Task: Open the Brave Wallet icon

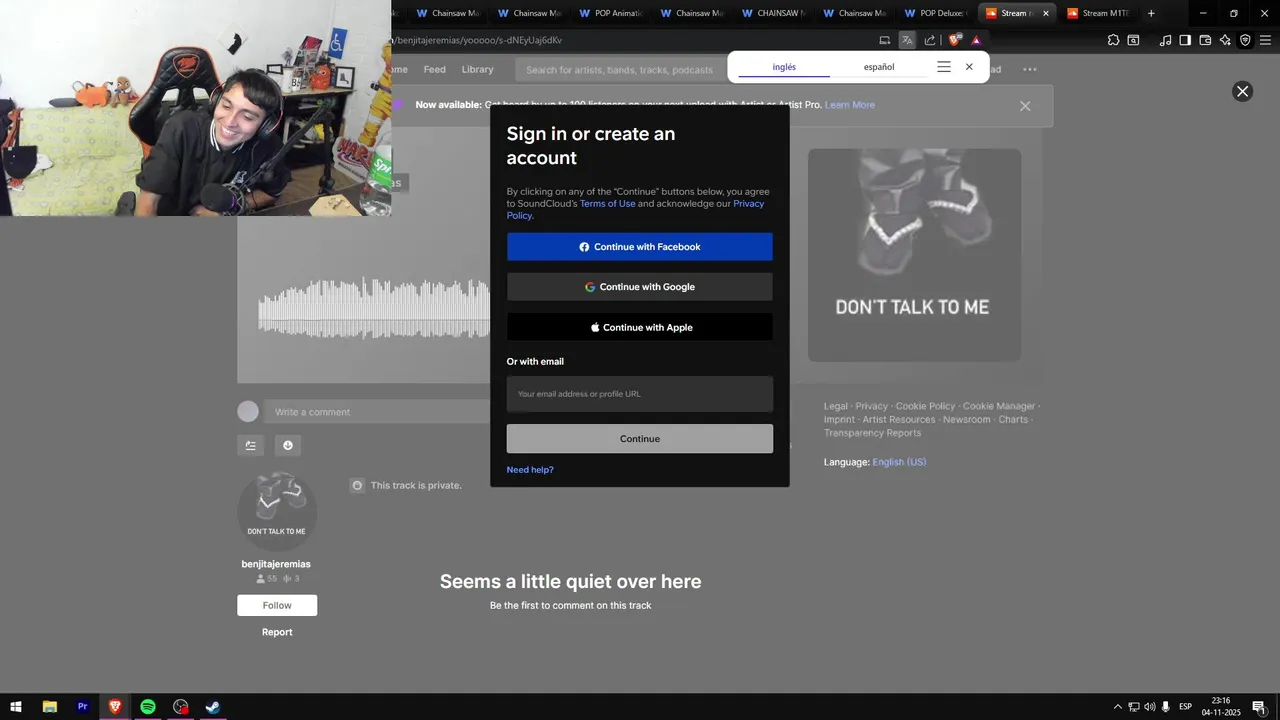Action: [1205, 40]
